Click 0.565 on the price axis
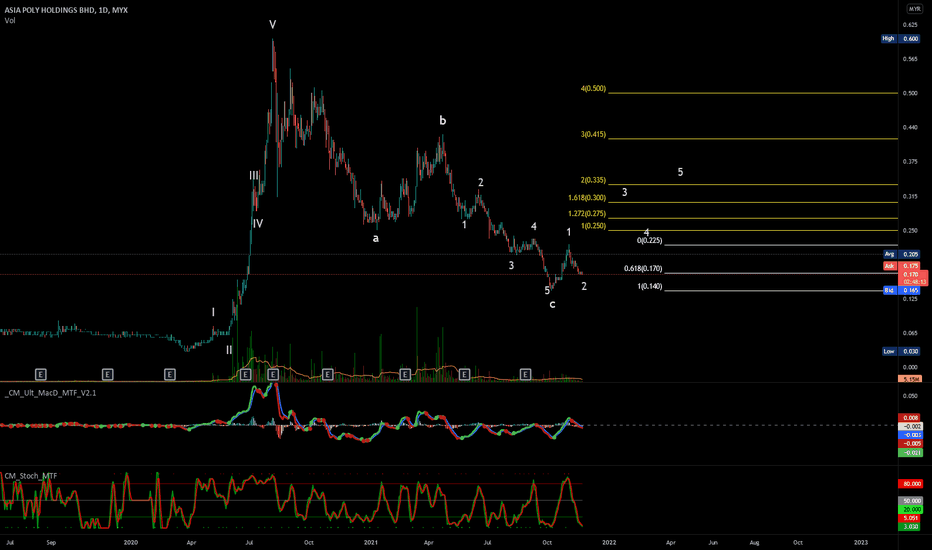Screen dimensions: 932x550 (910, 59)
